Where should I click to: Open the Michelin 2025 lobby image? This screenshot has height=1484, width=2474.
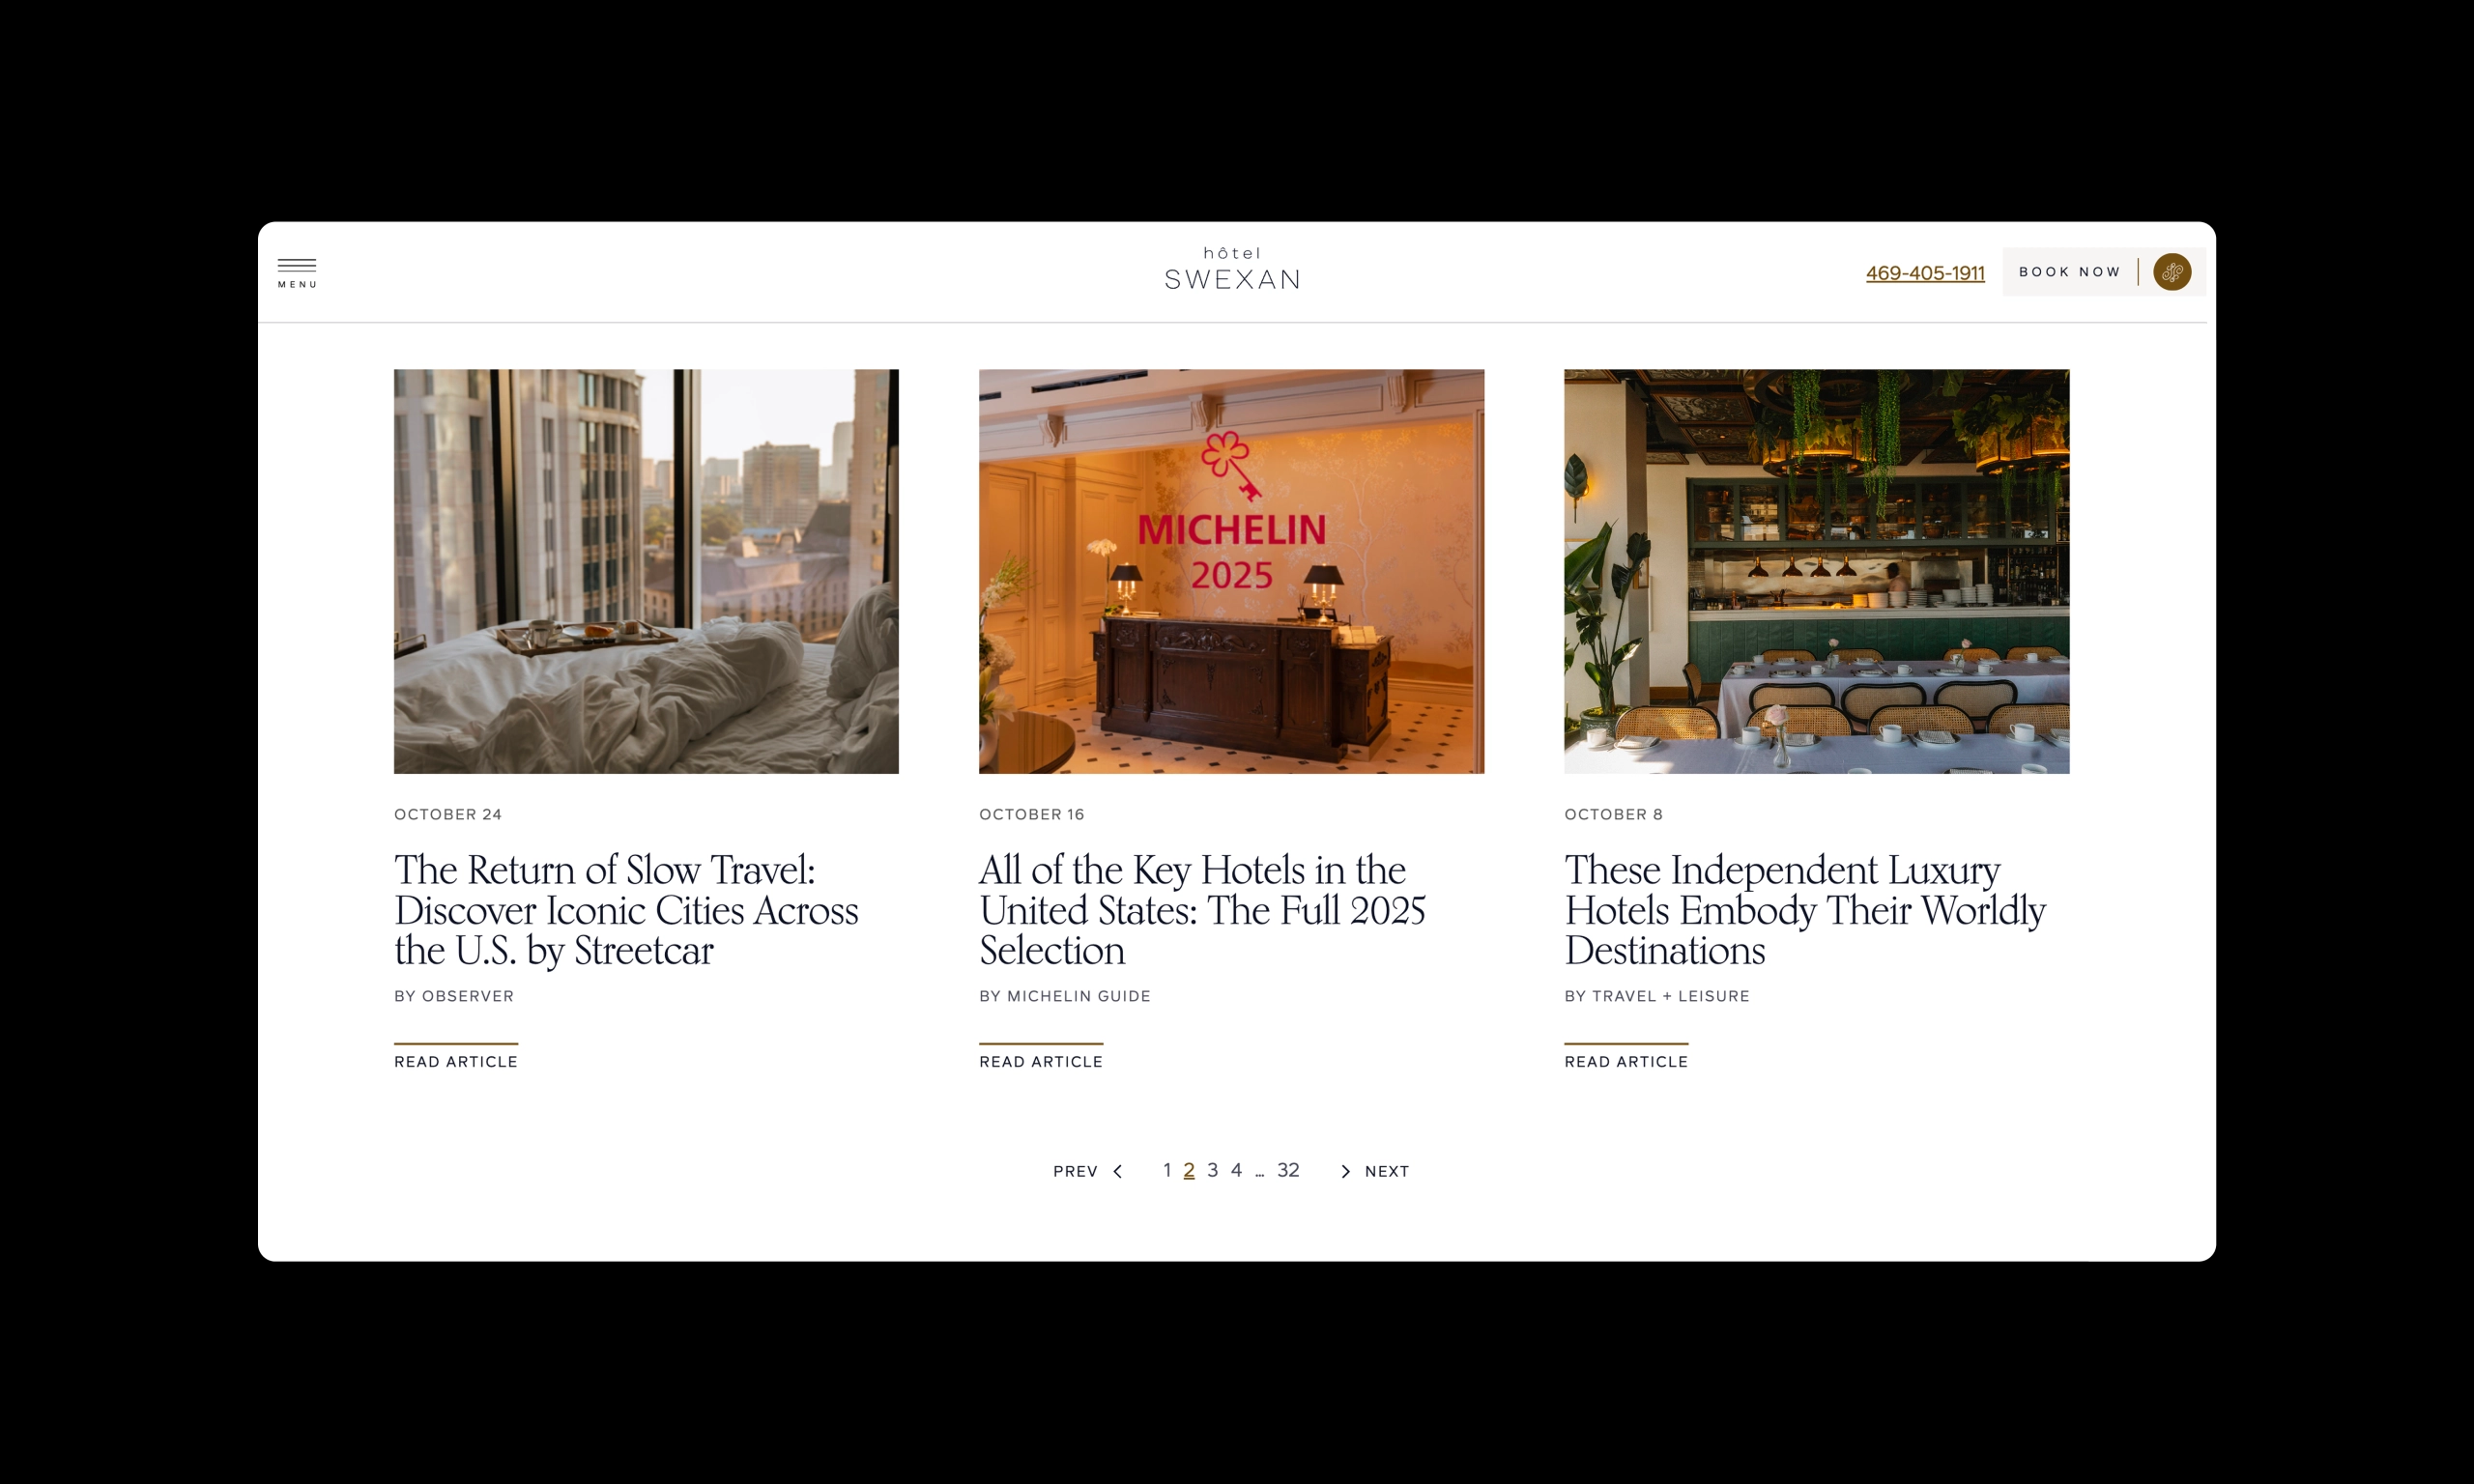pyautogui.click(x=1231, y=571)
